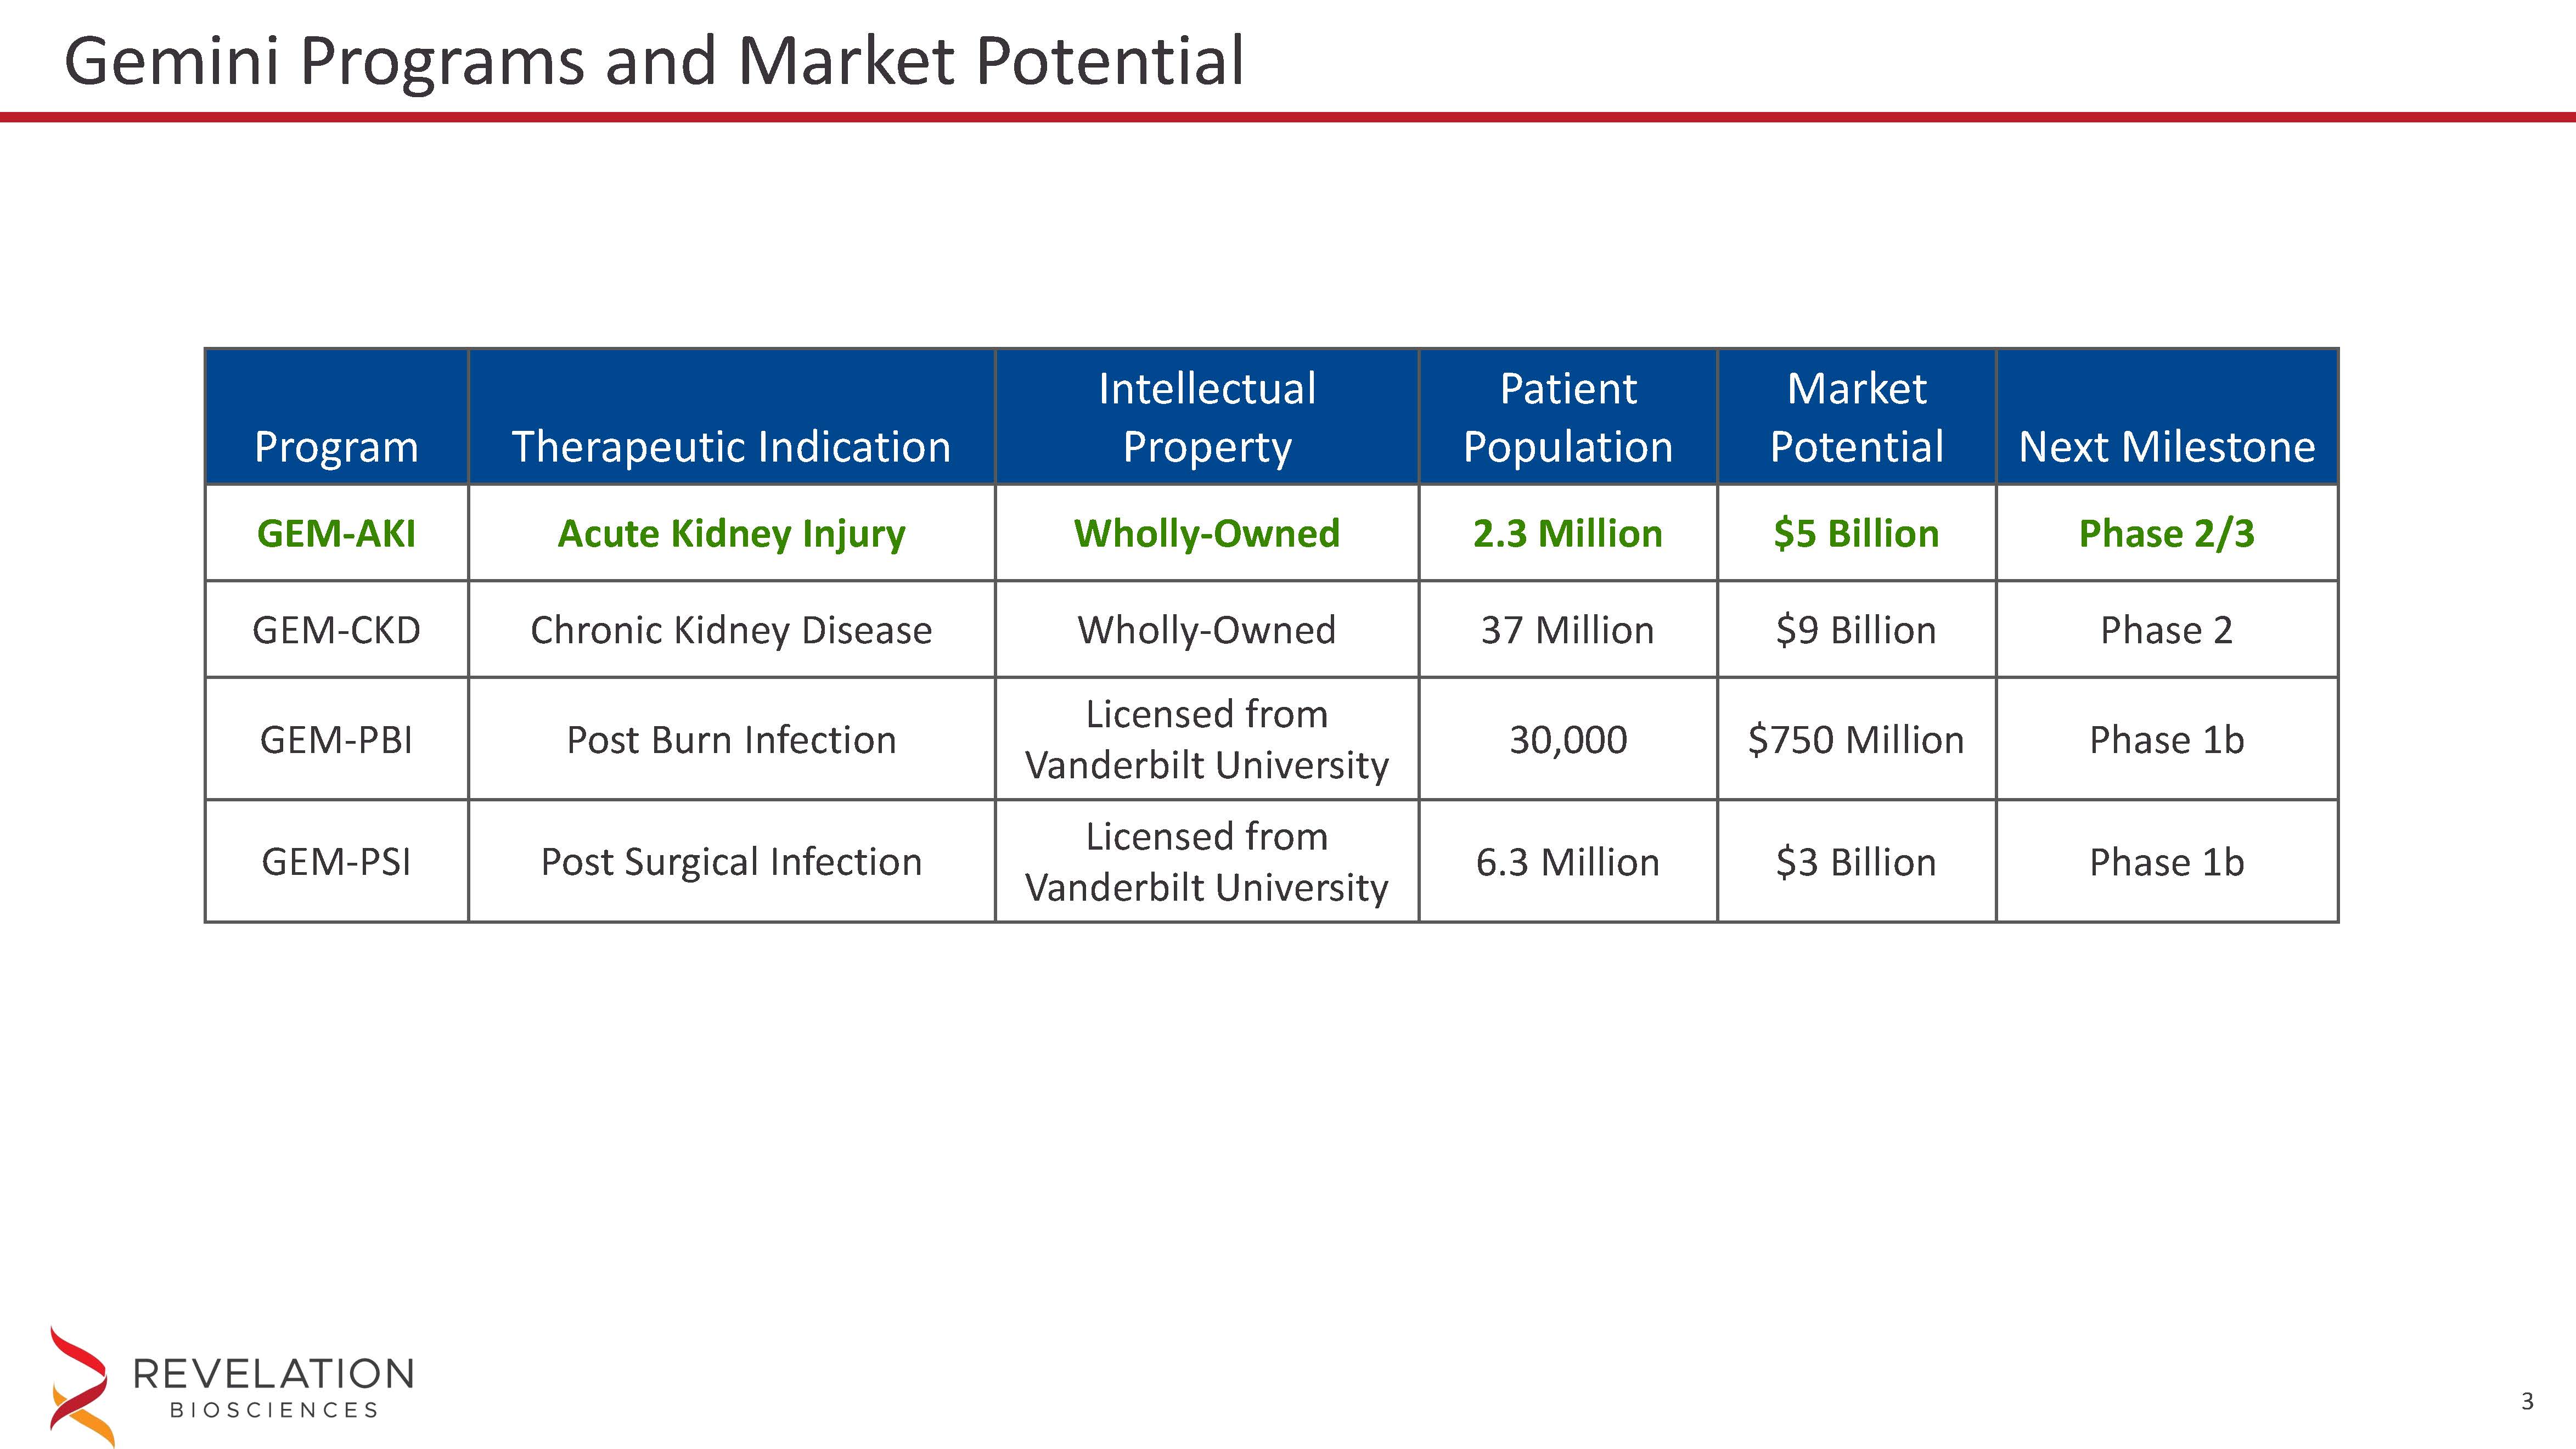The height and width of the screenshot is (1449, 2576).
Task: Select the 37 Million patient population cell
Action: point(1567,630)
